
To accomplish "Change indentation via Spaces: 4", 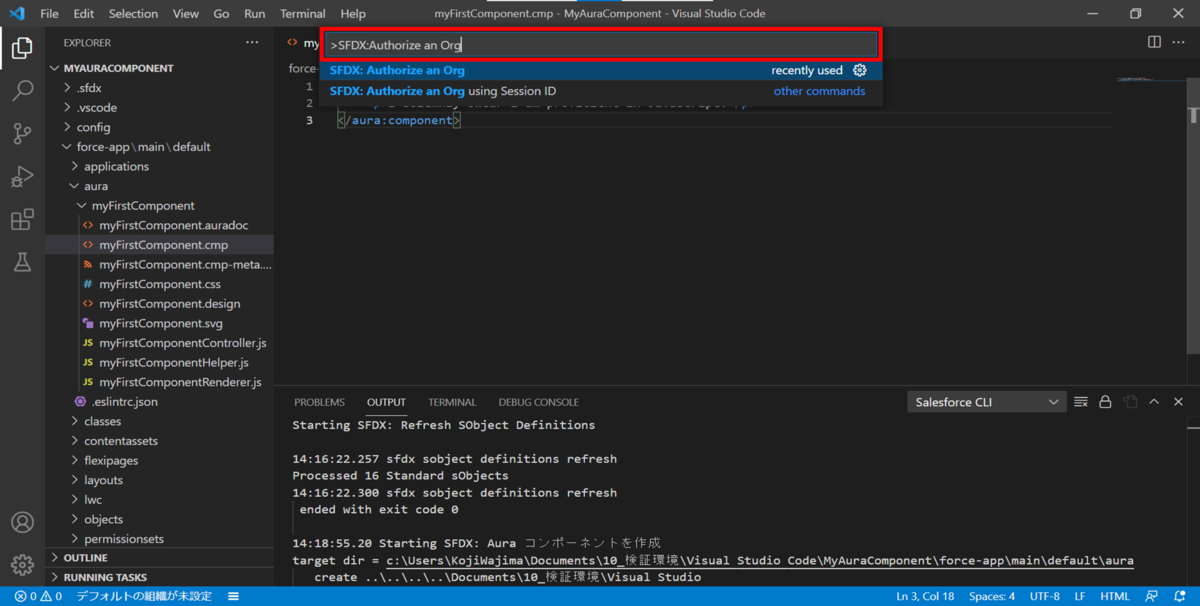I will (x=991, y=596).
